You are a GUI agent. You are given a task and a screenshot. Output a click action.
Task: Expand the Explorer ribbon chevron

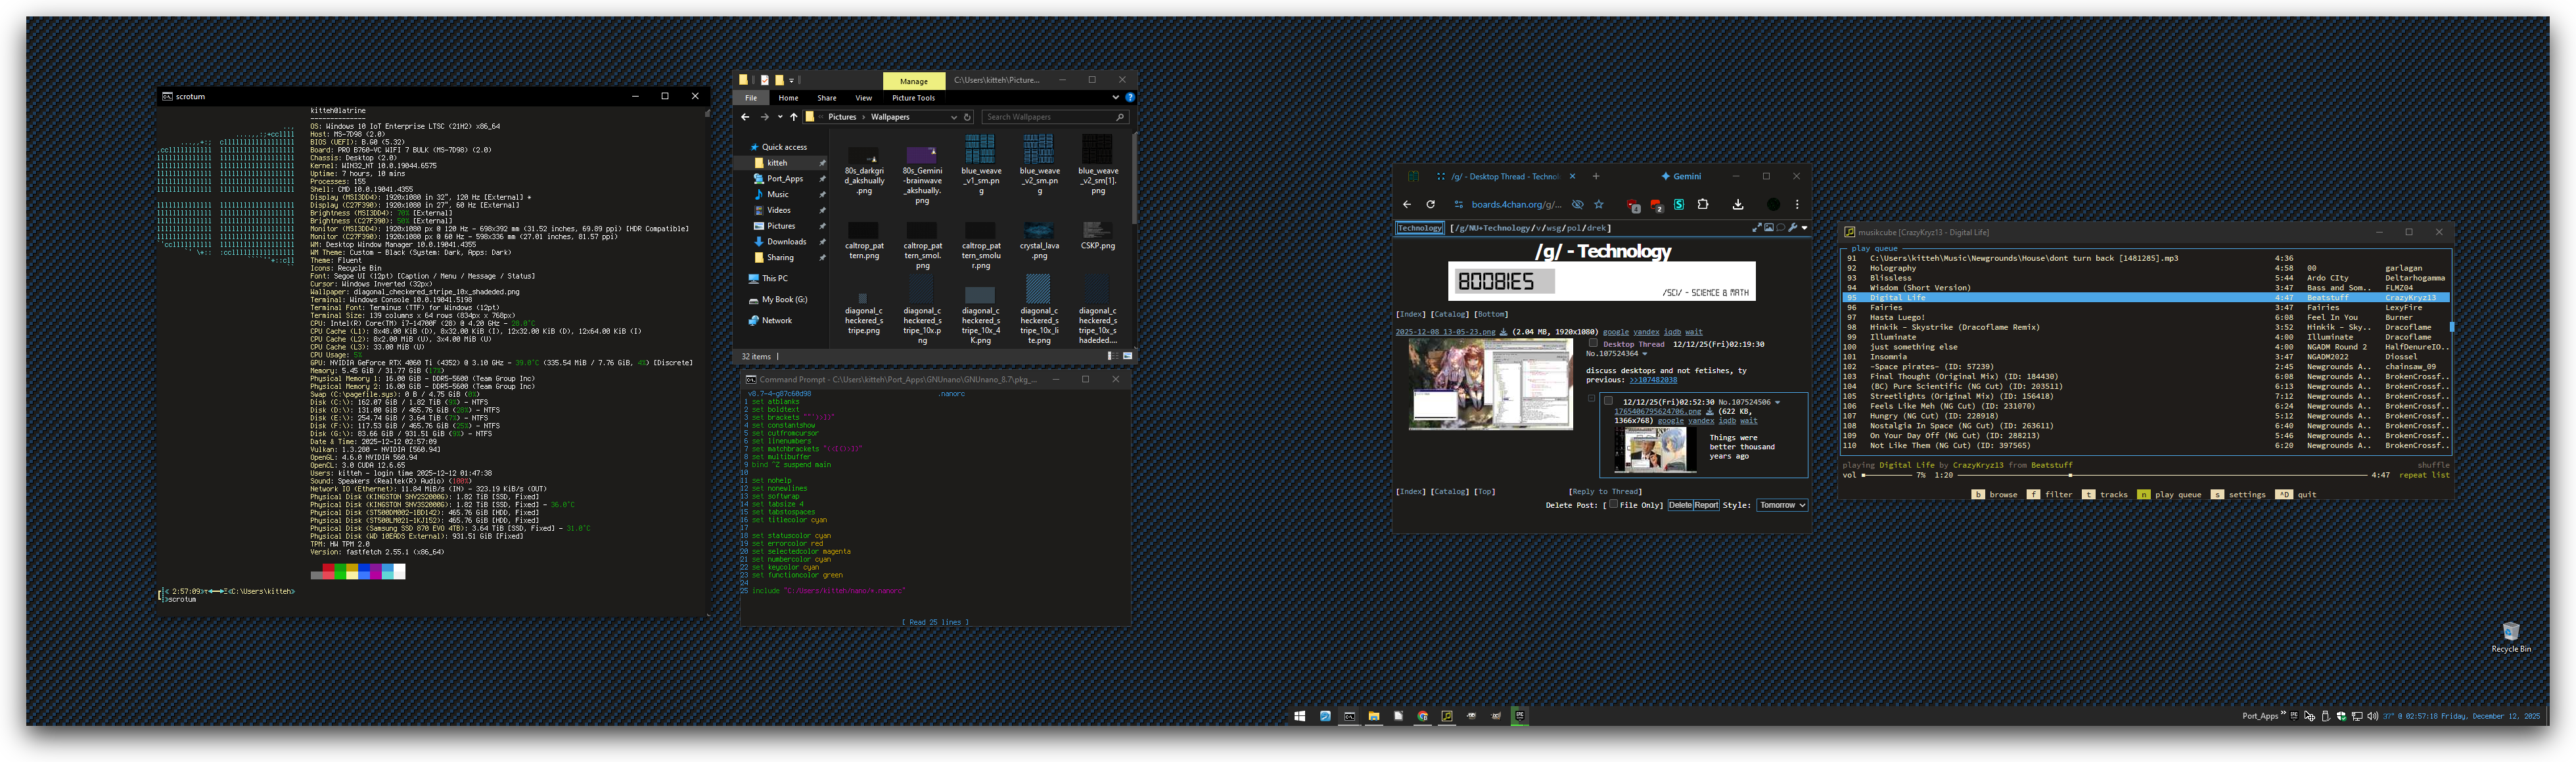pos(1115,97)
